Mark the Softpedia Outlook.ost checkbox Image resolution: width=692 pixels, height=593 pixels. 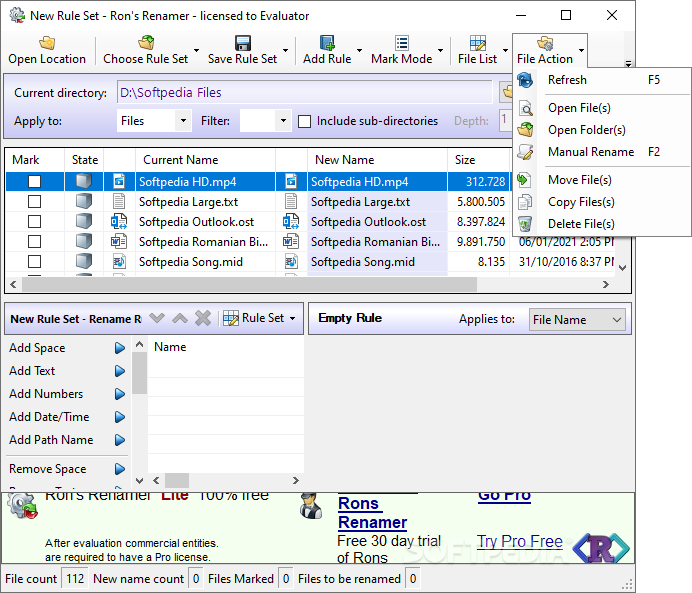[34, 221]
